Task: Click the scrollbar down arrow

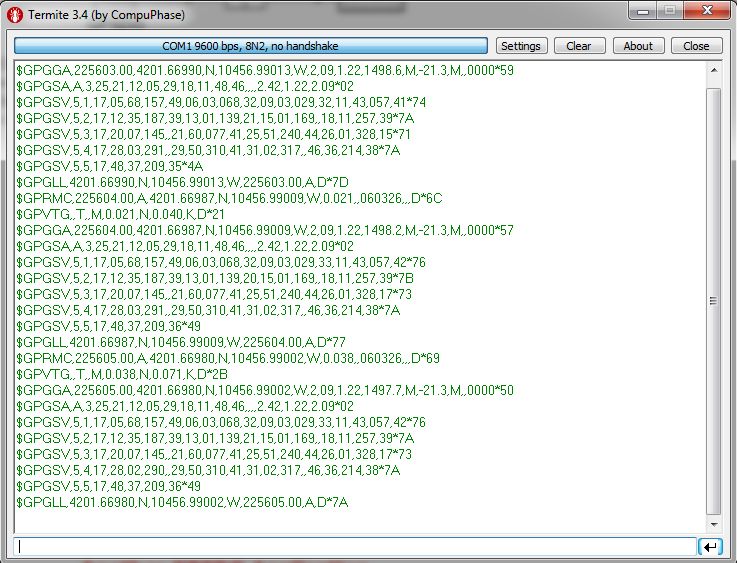Action: click(713, 524)
